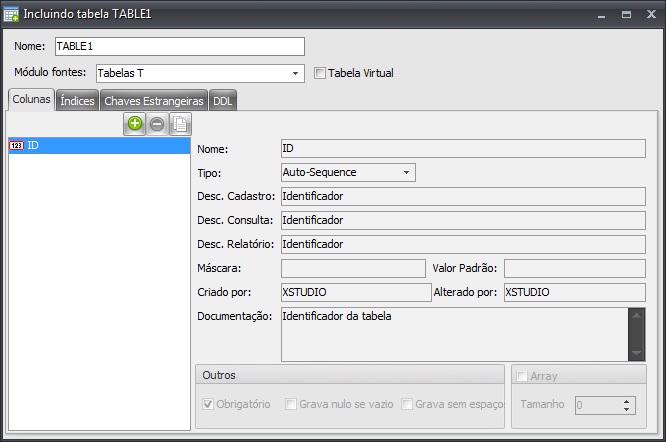
Task: Open the Chaves Estrangeiras tab
Action: [154, 100]
